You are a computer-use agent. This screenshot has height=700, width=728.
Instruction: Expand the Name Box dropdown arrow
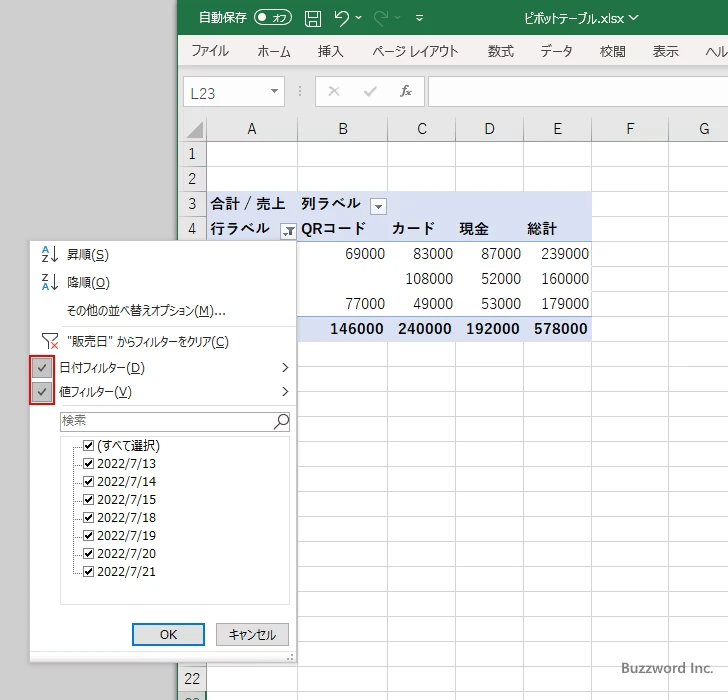click(x=274, y=91)
